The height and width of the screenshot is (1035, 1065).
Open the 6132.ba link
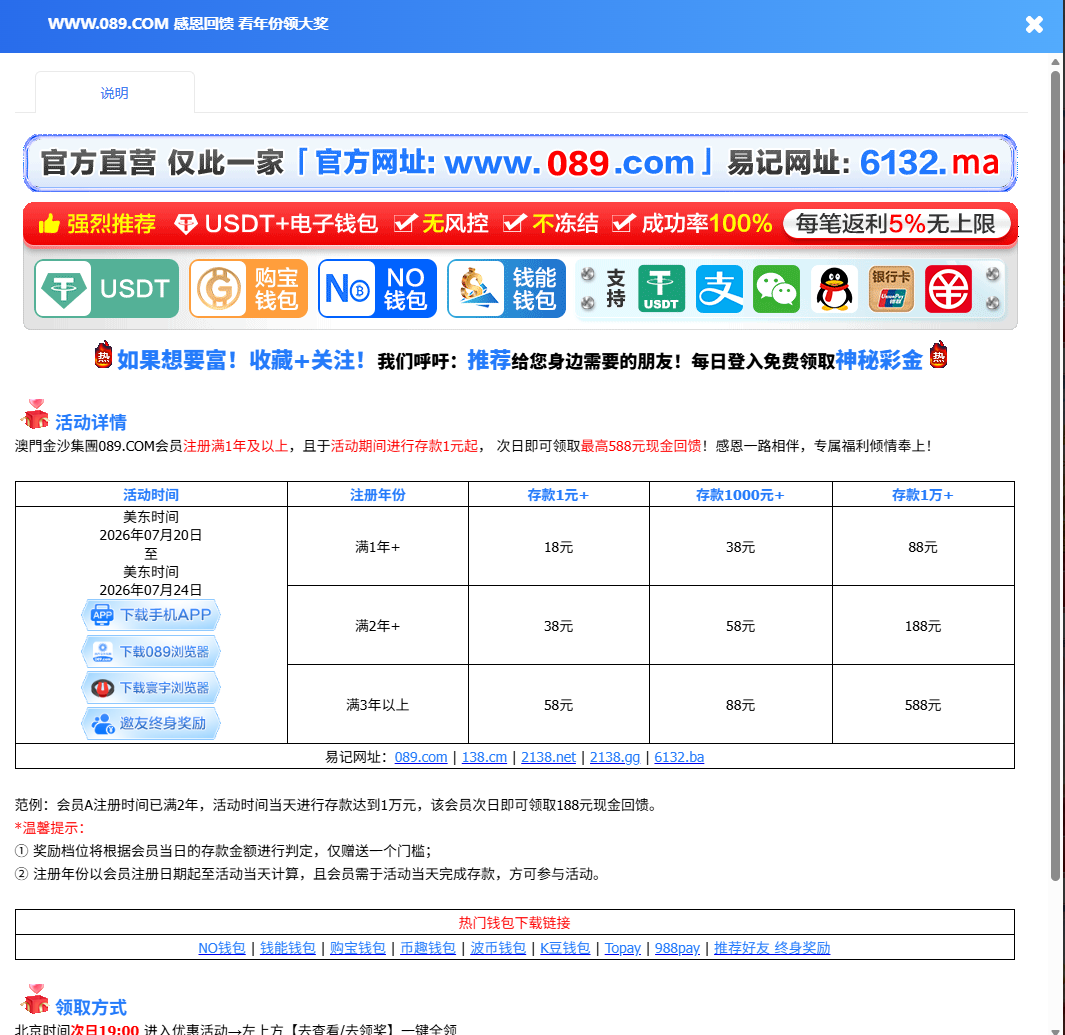point(679,757)
